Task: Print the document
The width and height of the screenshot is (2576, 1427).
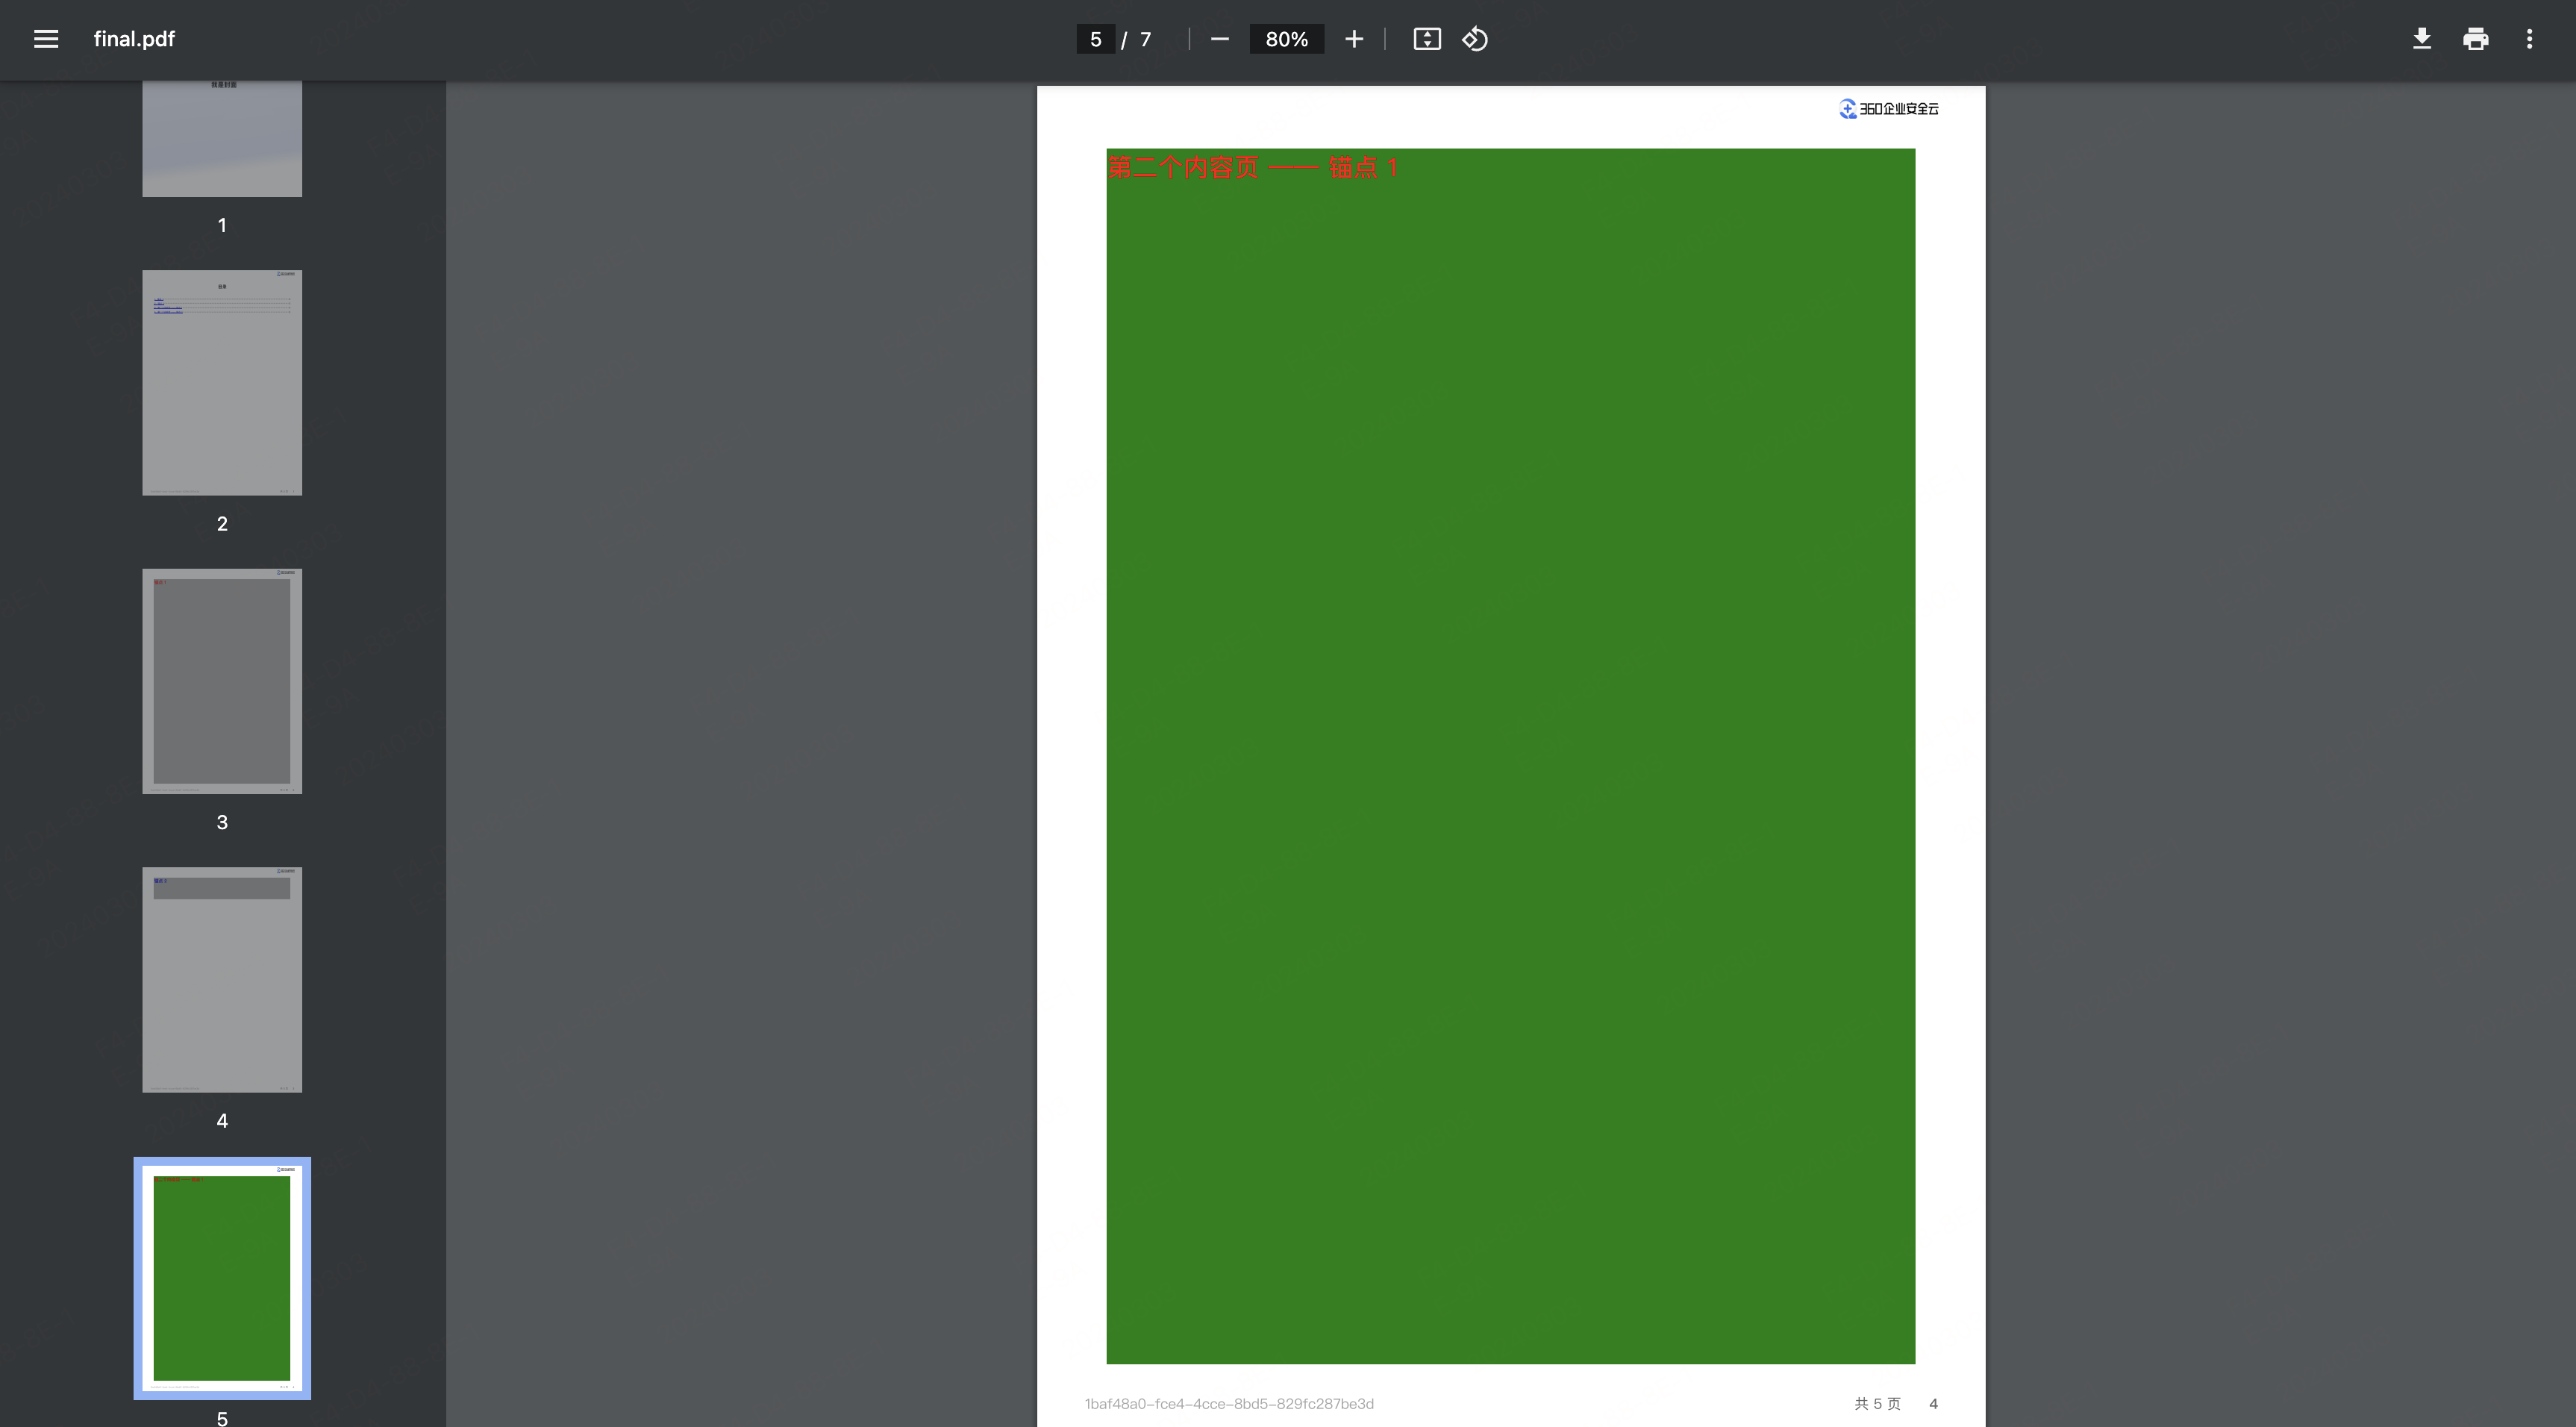Action: [x=2475, y=39]
